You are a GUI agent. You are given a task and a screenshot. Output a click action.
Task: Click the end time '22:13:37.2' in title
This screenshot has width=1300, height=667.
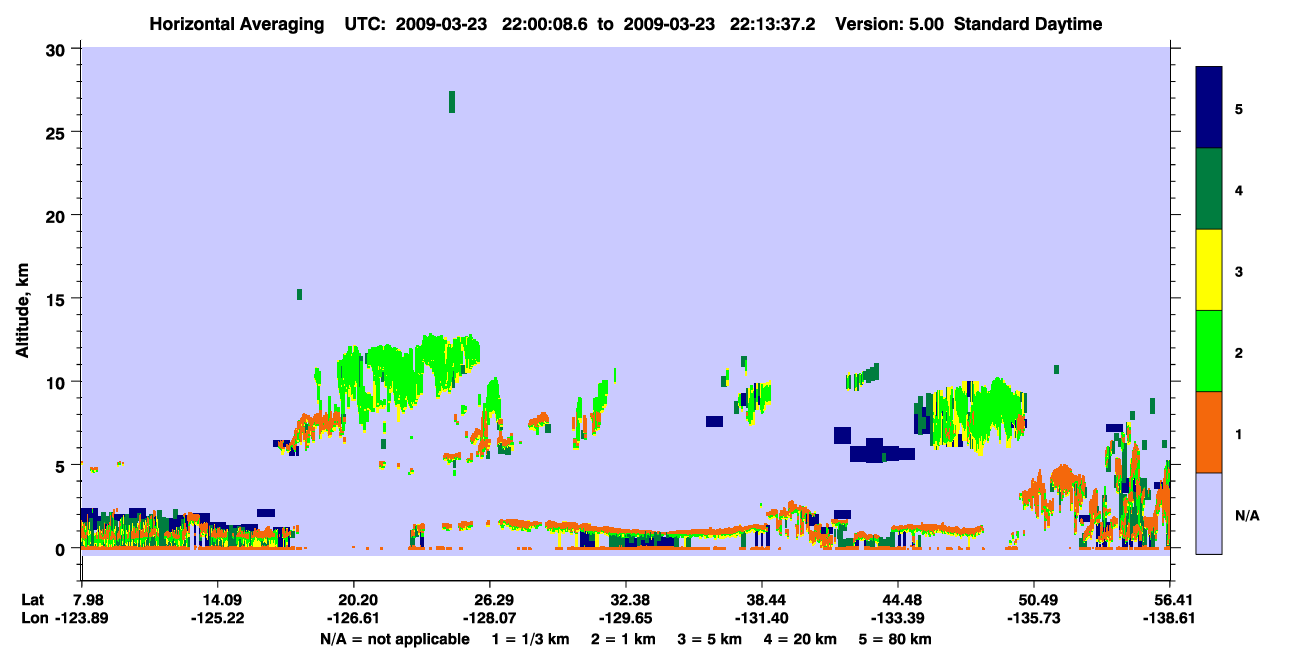click(771, 24)
